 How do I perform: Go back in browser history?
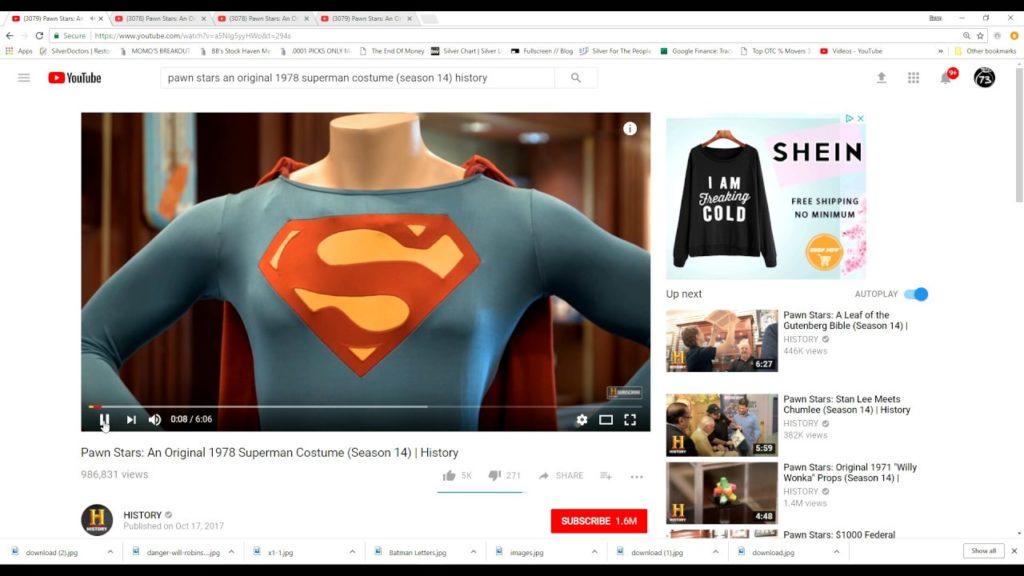9,36
